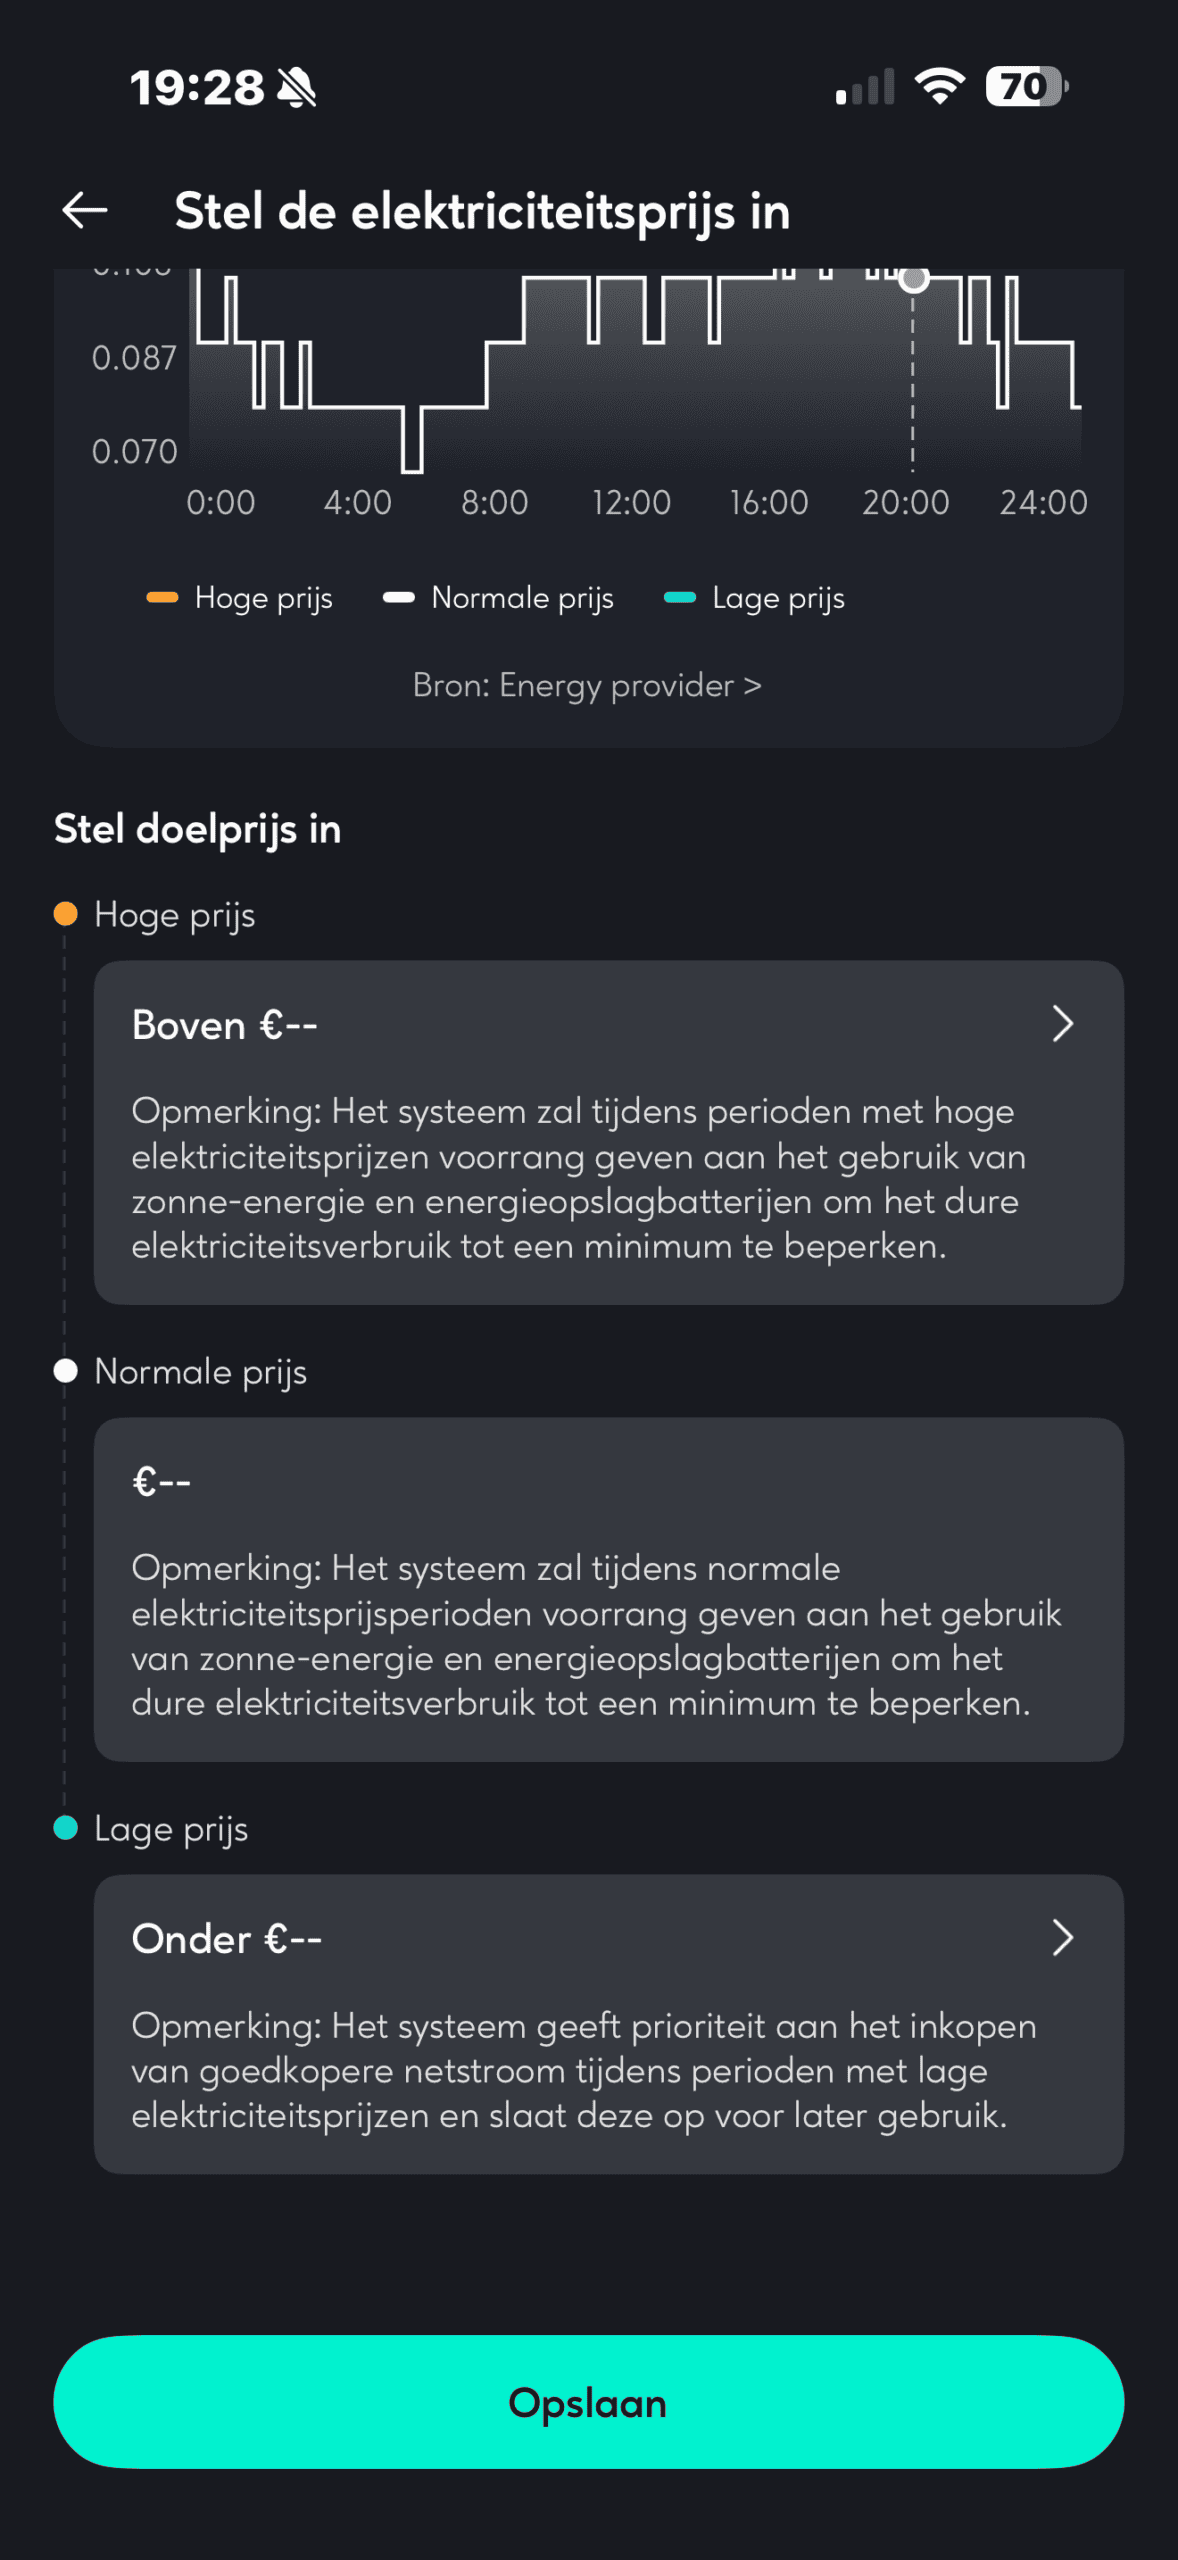Select the Normale prijs €-- card
This screenshot has width=1178, height=2560.
[x=608, y=1588]
